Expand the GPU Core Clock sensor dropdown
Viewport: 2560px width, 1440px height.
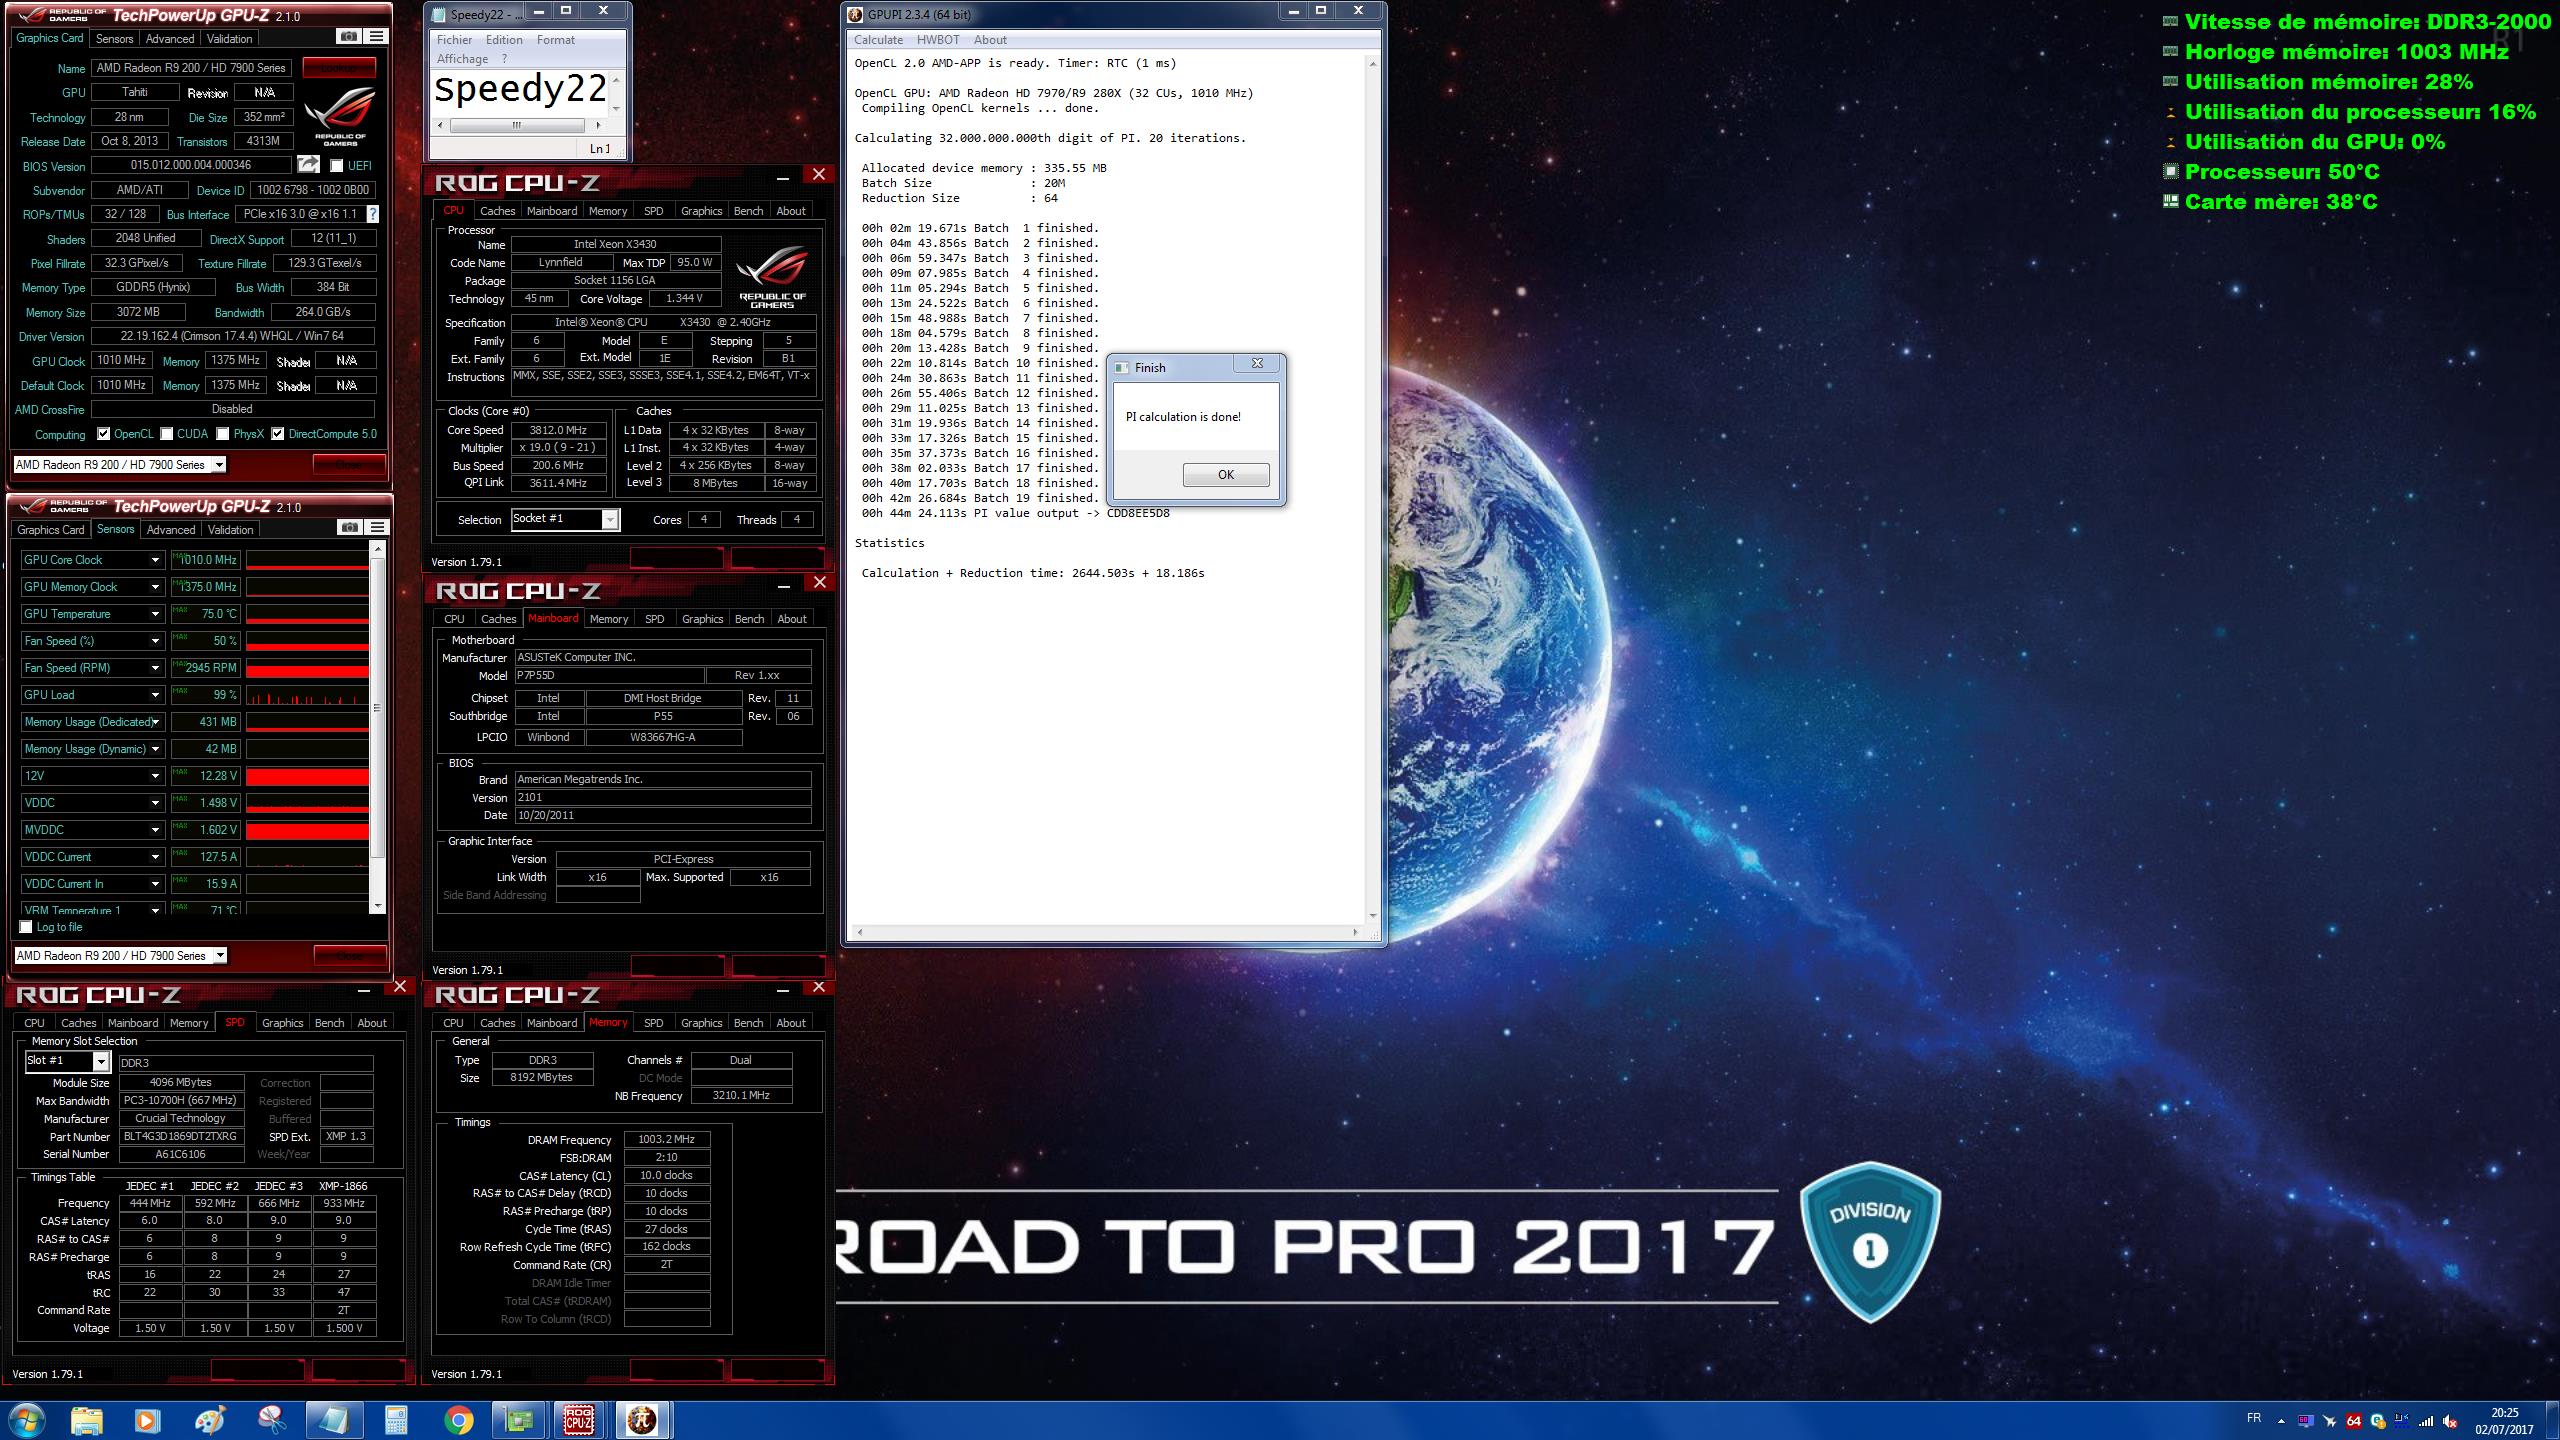point(155,560)
